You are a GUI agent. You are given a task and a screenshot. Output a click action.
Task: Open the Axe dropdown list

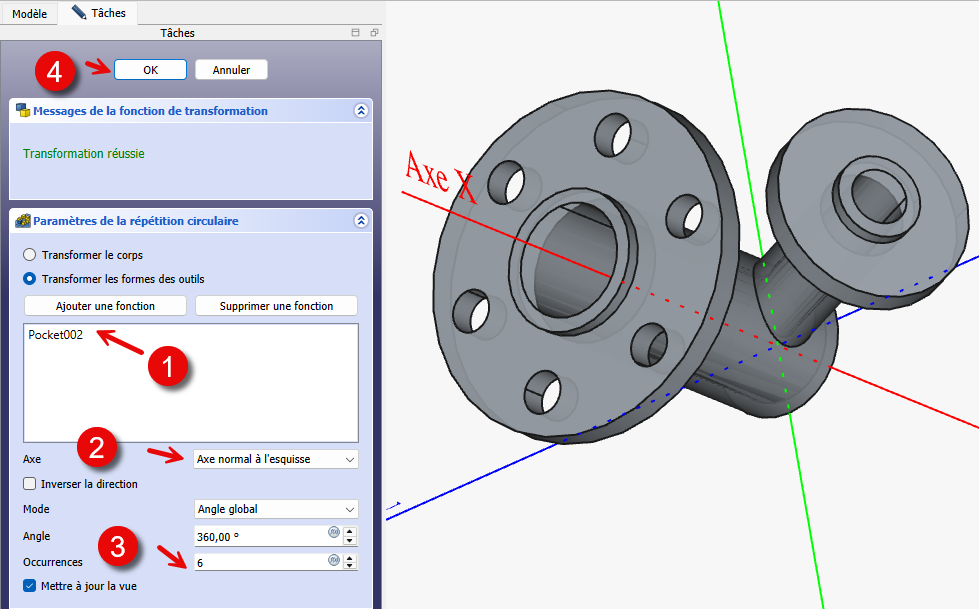[275, 459]
